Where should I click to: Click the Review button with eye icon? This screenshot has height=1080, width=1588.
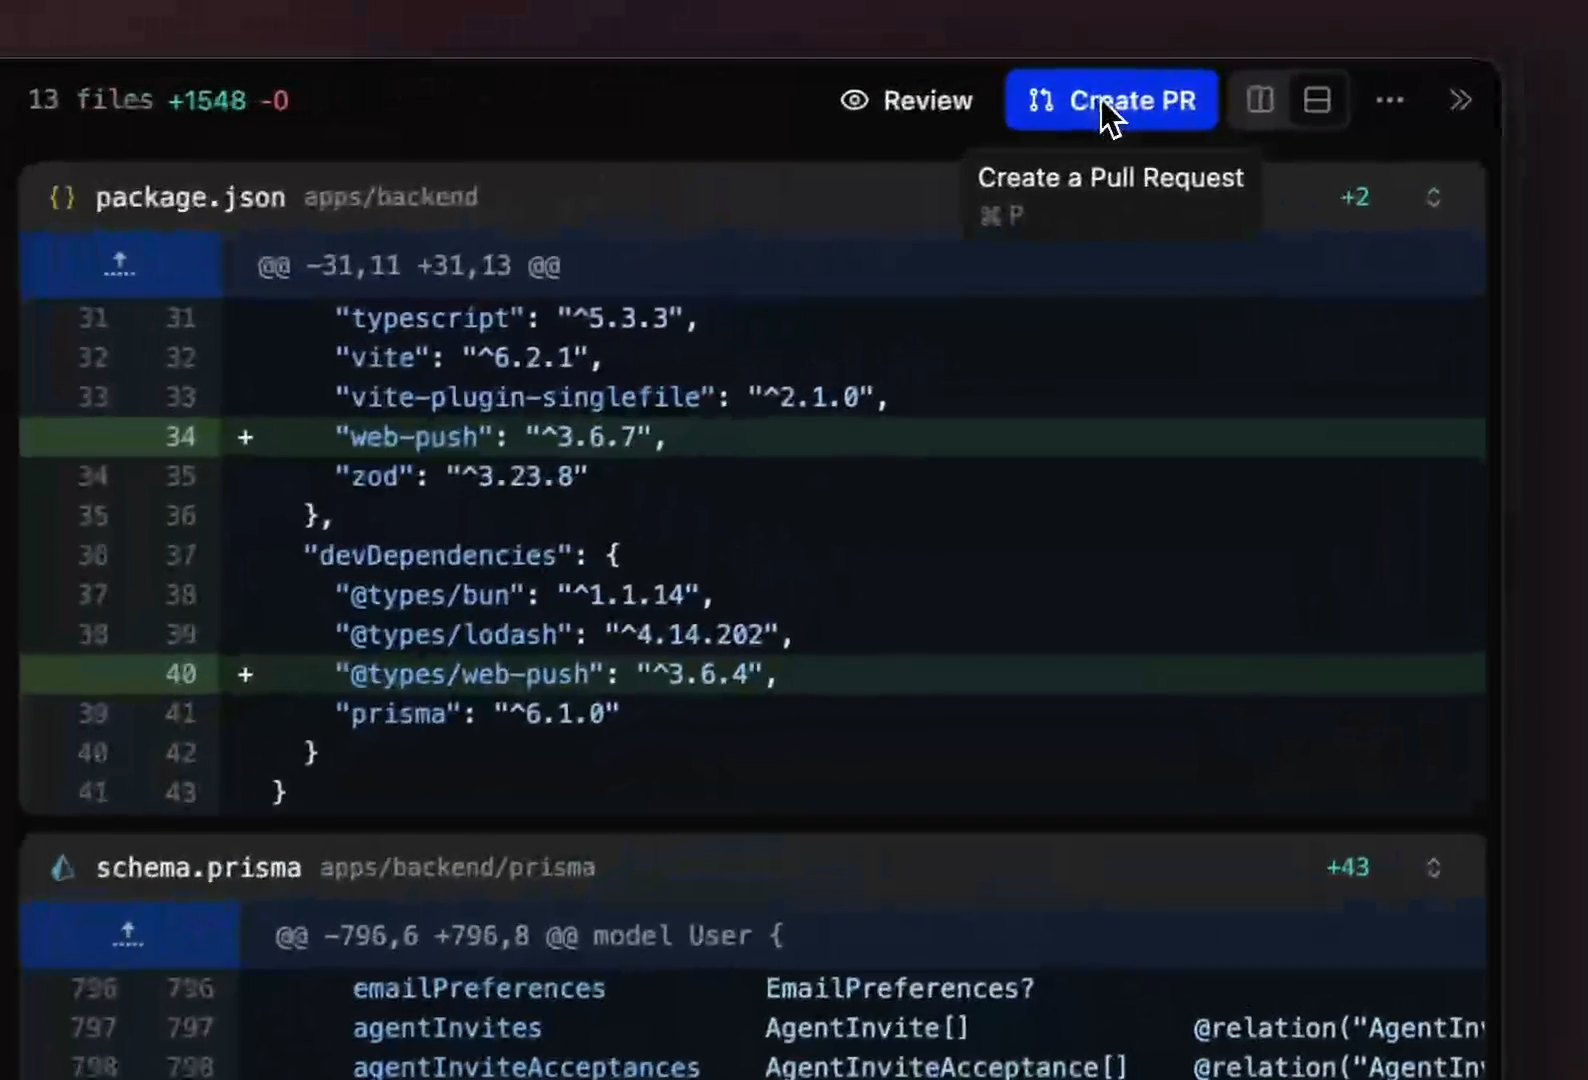click(906, 100)
